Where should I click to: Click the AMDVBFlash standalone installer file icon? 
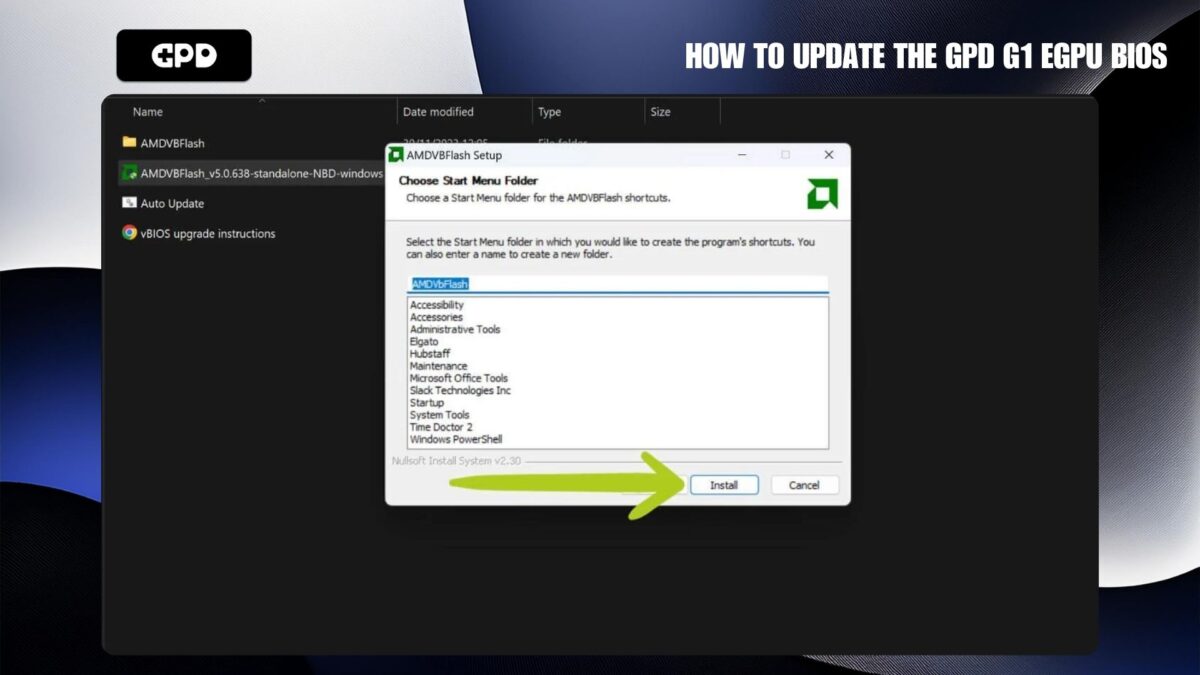click(129, 173)
